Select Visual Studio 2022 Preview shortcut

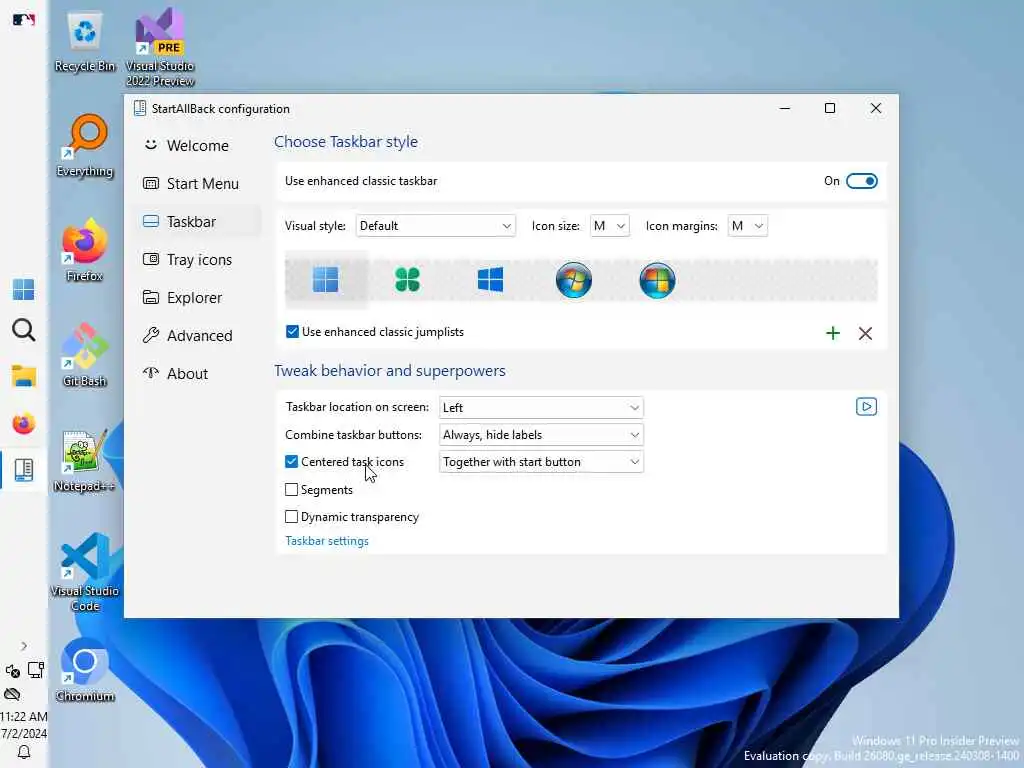click(160, 47)
